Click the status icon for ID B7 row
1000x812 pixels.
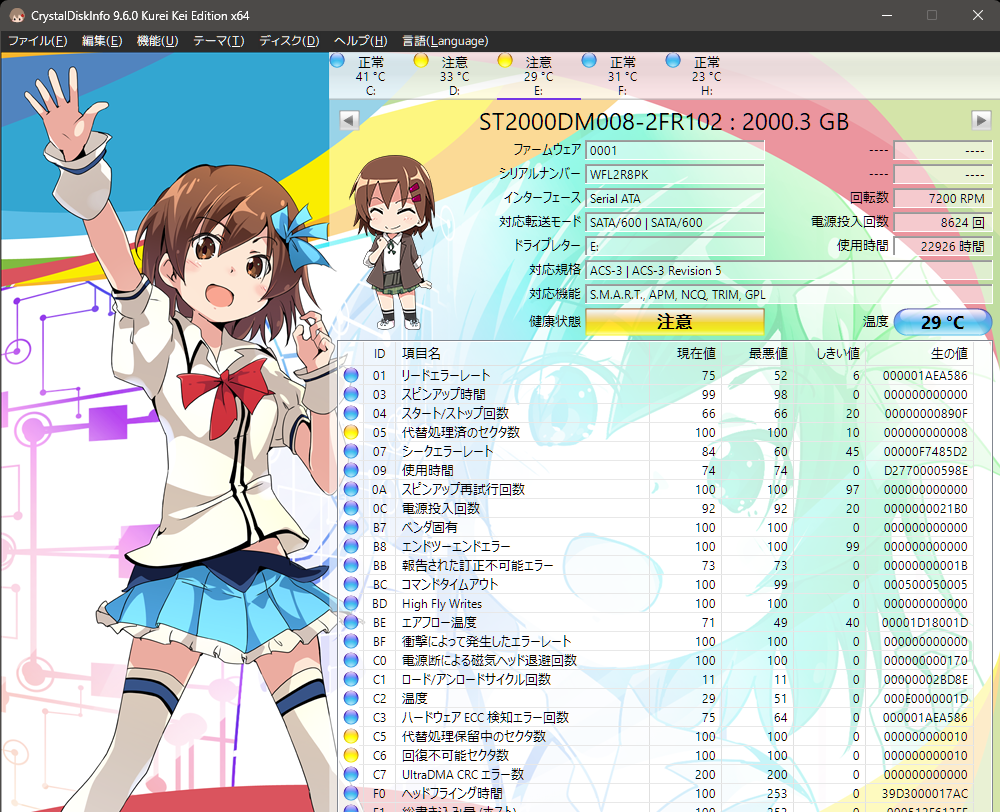click(351, 527)
